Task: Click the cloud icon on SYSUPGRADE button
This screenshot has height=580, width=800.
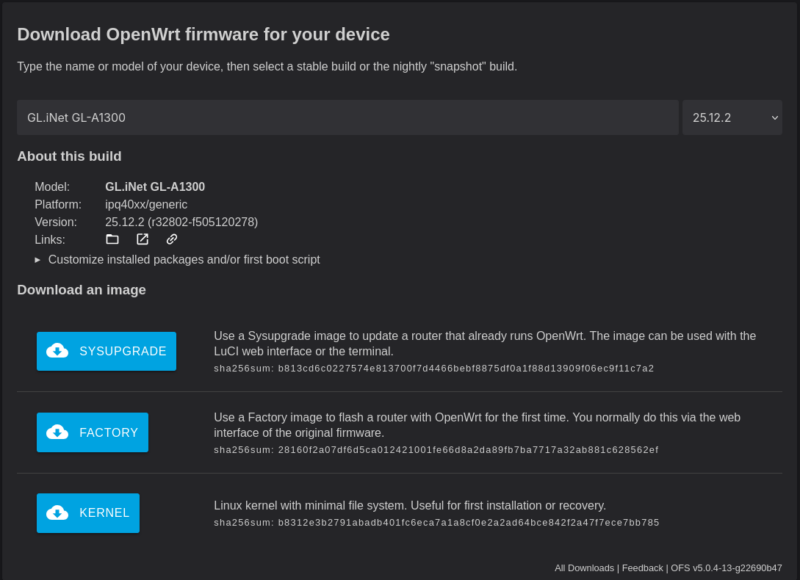Action: 58,351
